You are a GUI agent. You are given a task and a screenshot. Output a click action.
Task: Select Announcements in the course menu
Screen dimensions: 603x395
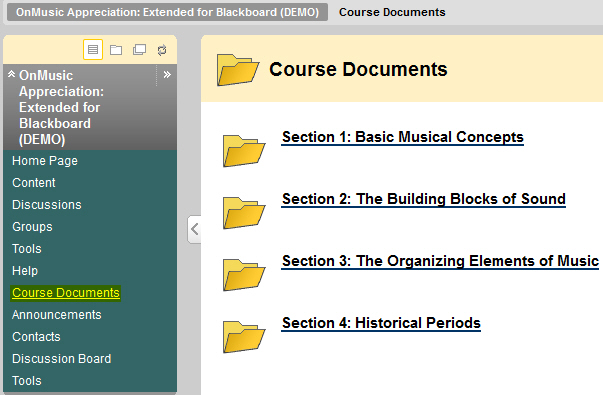point(57,315)
